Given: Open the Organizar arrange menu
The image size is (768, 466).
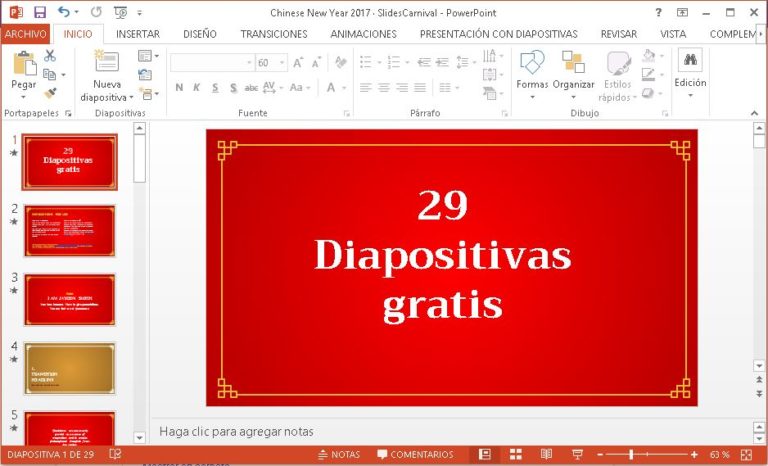Looking at the screenshot, I should click(573, 74).
